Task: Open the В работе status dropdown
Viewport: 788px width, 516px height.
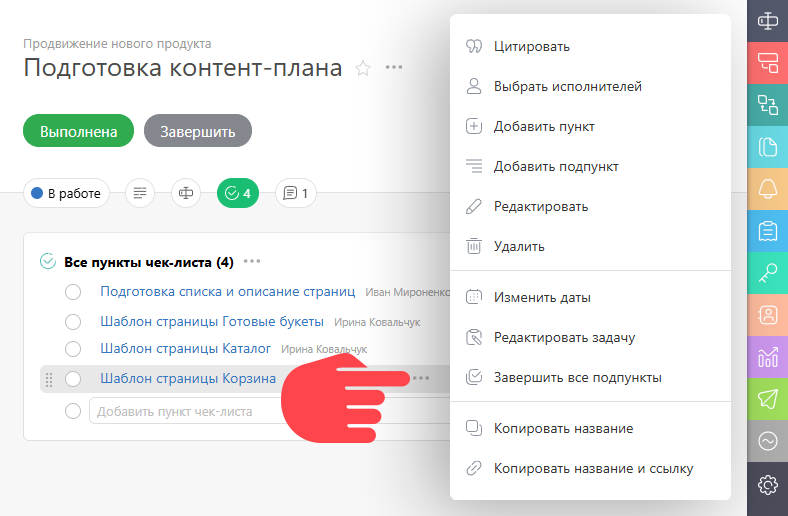Action: 66,193
